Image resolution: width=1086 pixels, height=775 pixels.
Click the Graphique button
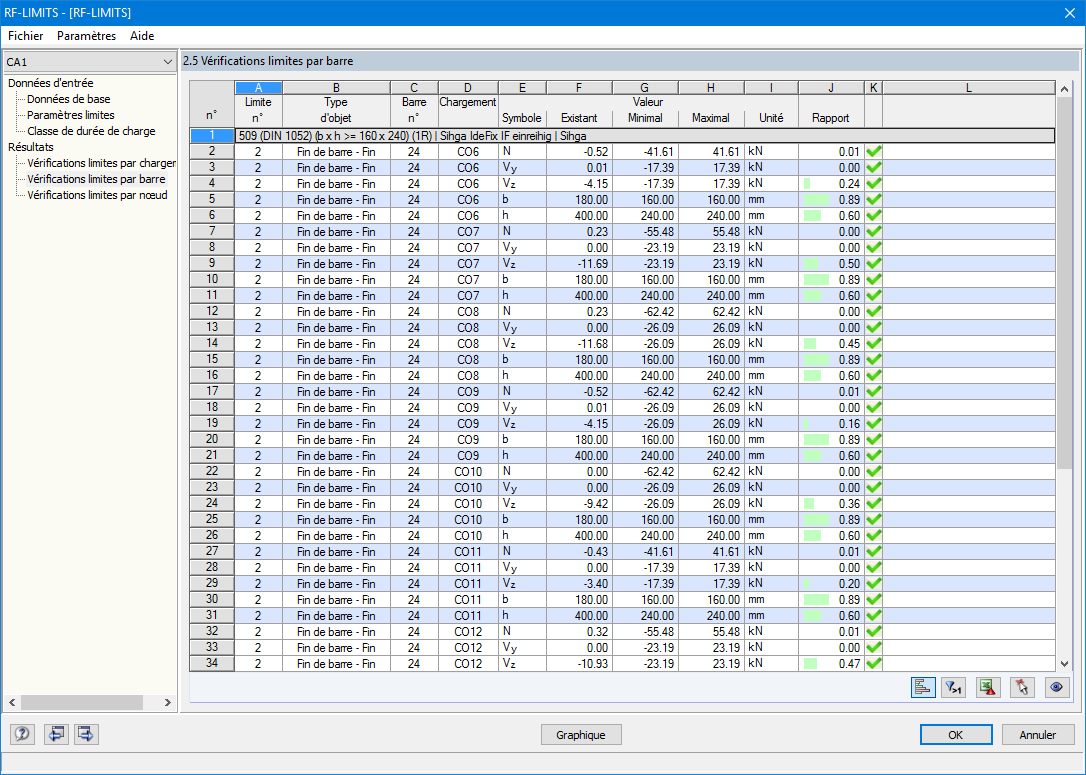[x=580, y=735]
